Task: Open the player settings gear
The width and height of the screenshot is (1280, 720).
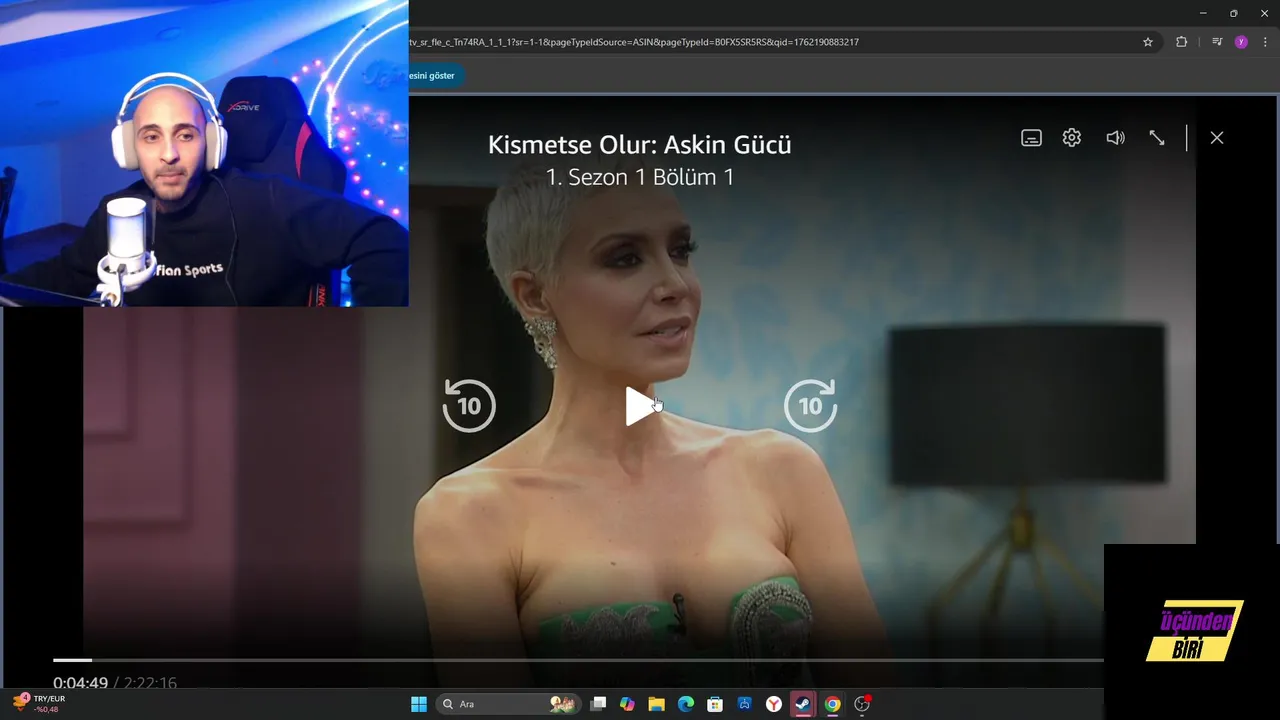Action: [1072, 138]
